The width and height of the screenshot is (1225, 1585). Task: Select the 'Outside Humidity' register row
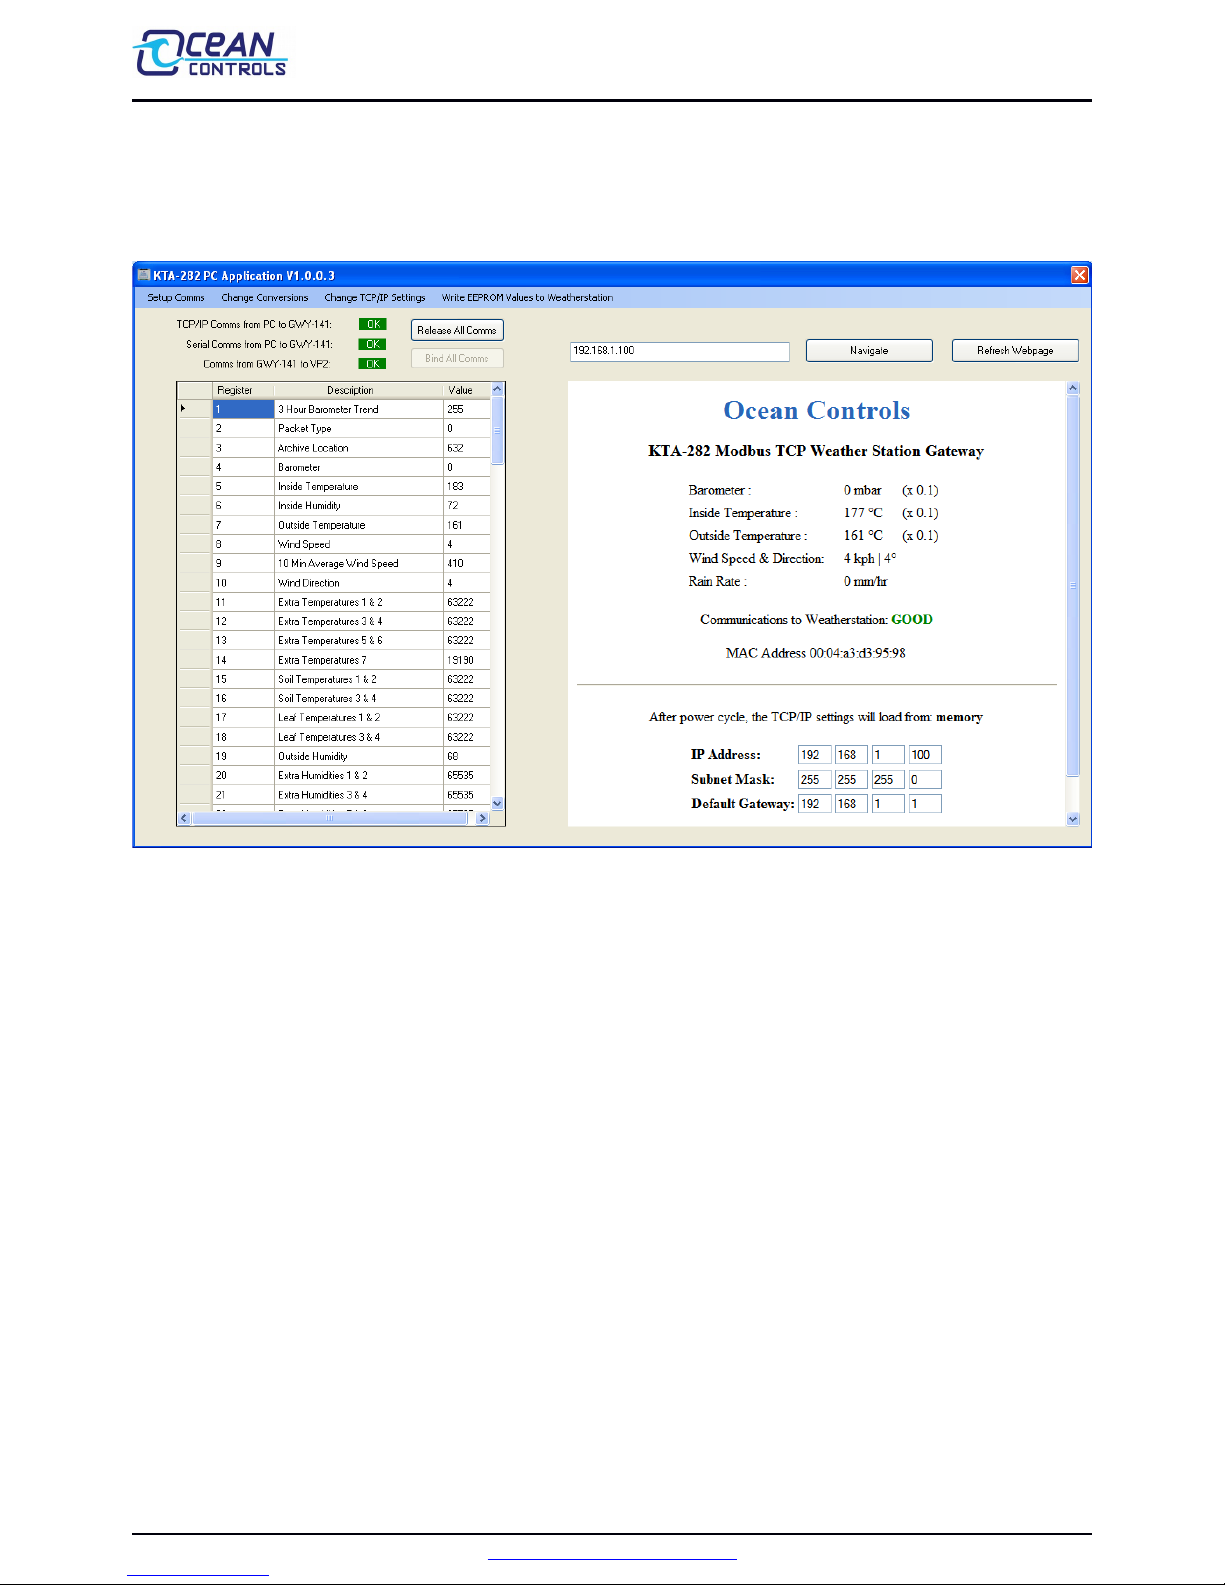[334, 756]
